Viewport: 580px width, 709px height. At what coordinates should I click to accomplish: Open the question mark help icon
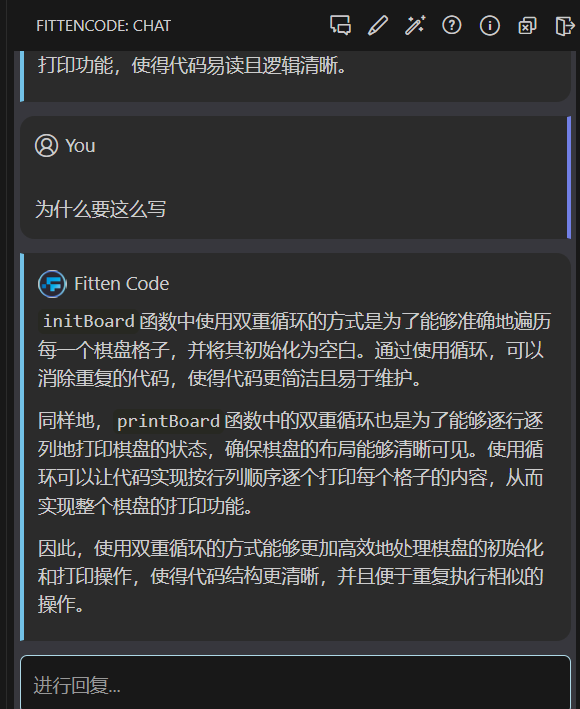click(452, 25)
